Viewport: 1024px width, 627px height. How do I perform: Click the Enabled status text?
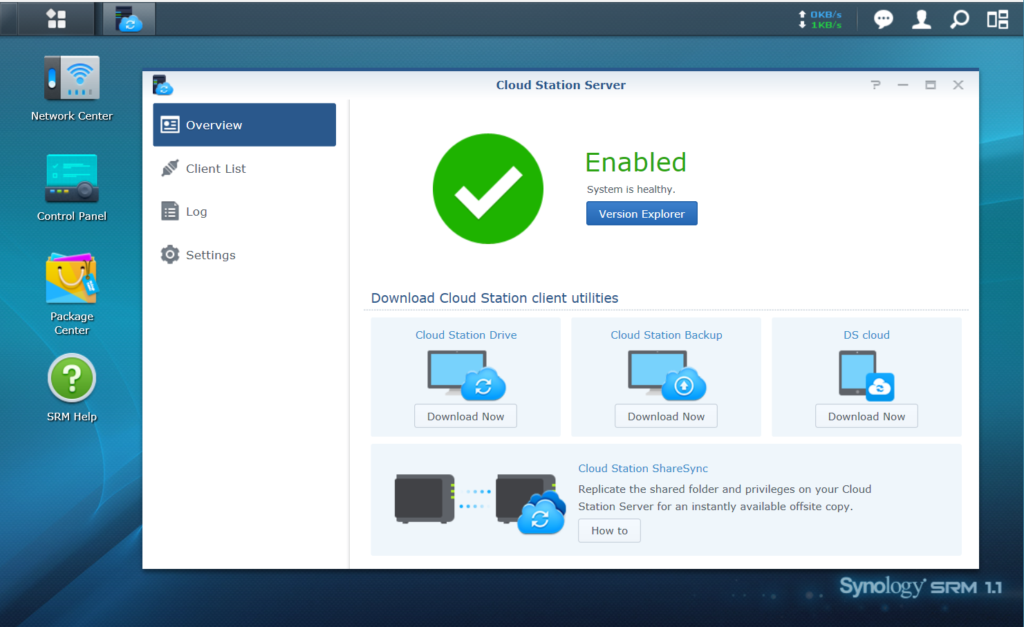point(635,162)
